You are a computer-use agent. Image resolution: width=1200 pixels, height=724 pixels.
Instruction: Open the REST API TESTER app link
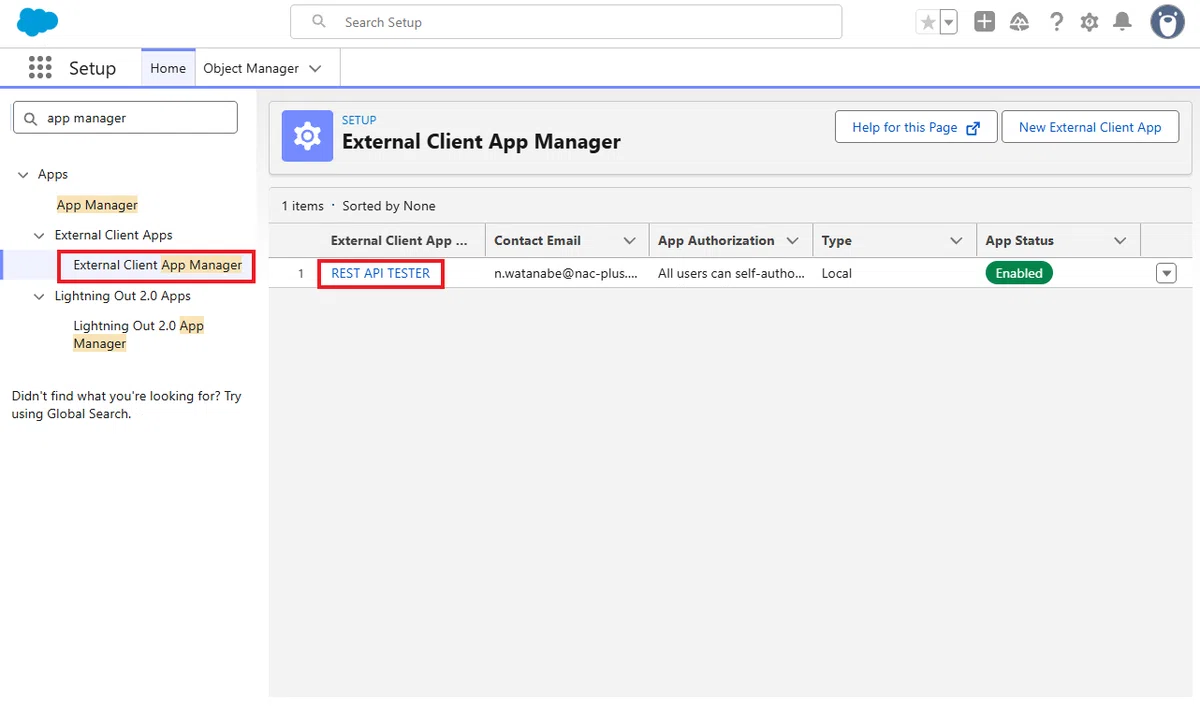[x=381, y=273]
